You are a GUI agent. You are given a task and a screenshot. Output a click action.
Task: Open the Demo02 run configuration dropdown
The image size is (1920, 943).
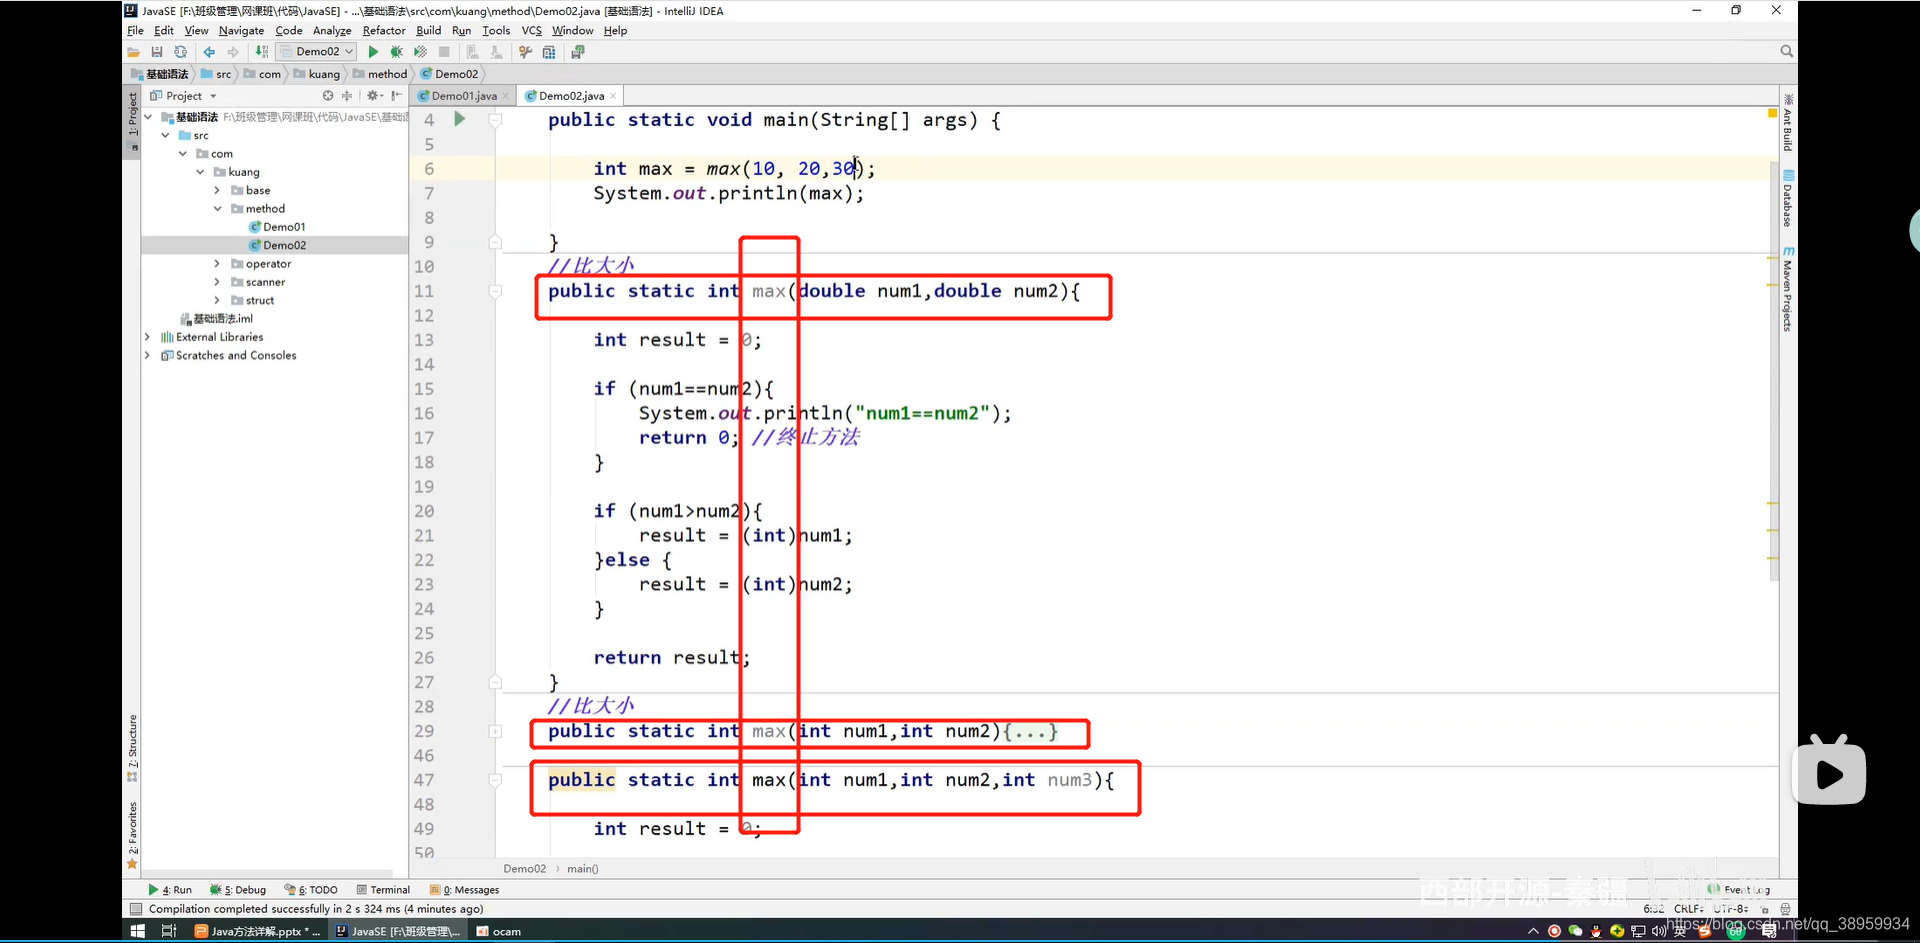317,52
